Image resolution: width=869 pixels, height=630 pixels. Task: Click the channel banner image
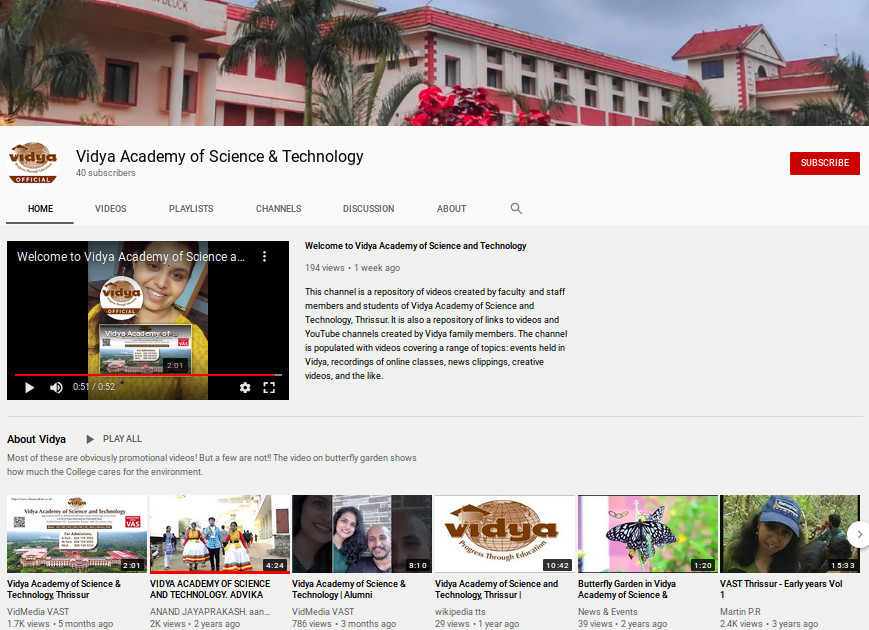point(434,63)
